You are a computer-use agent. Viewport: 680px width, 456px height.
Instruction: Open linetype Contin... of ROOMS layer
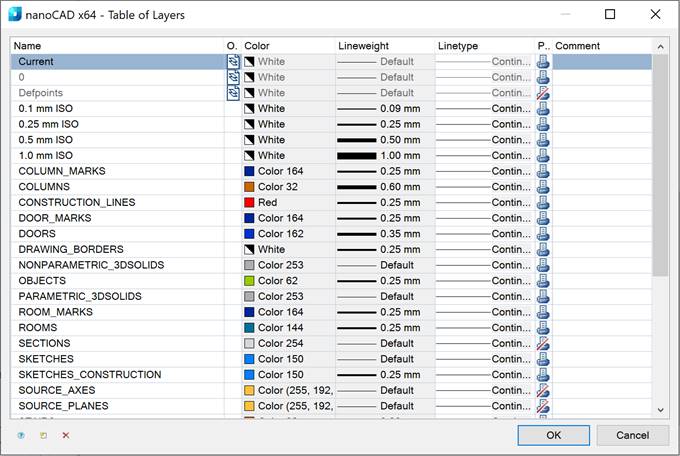484,328
